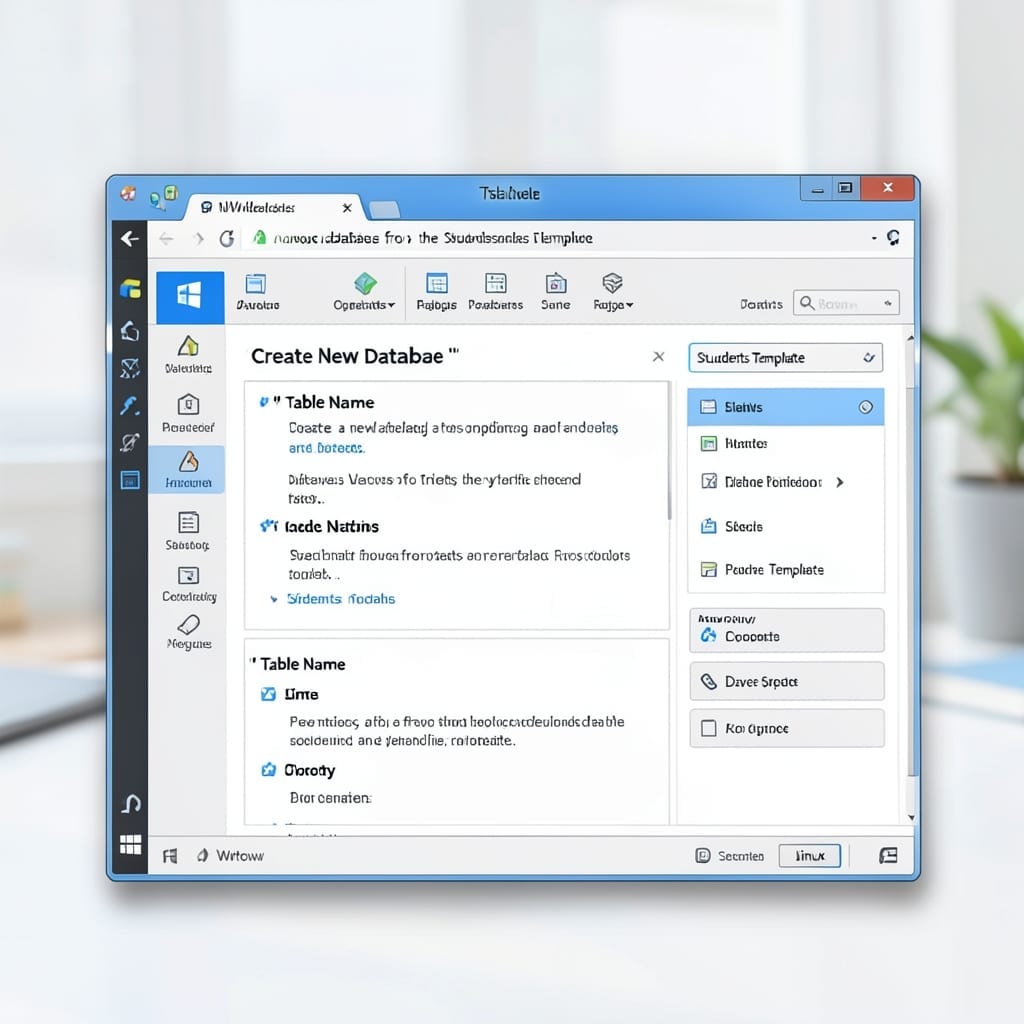This screenshot has height=1024, width=1024.
Task: Select the highlighted Slaivs list item
Action: click(786, 408)
